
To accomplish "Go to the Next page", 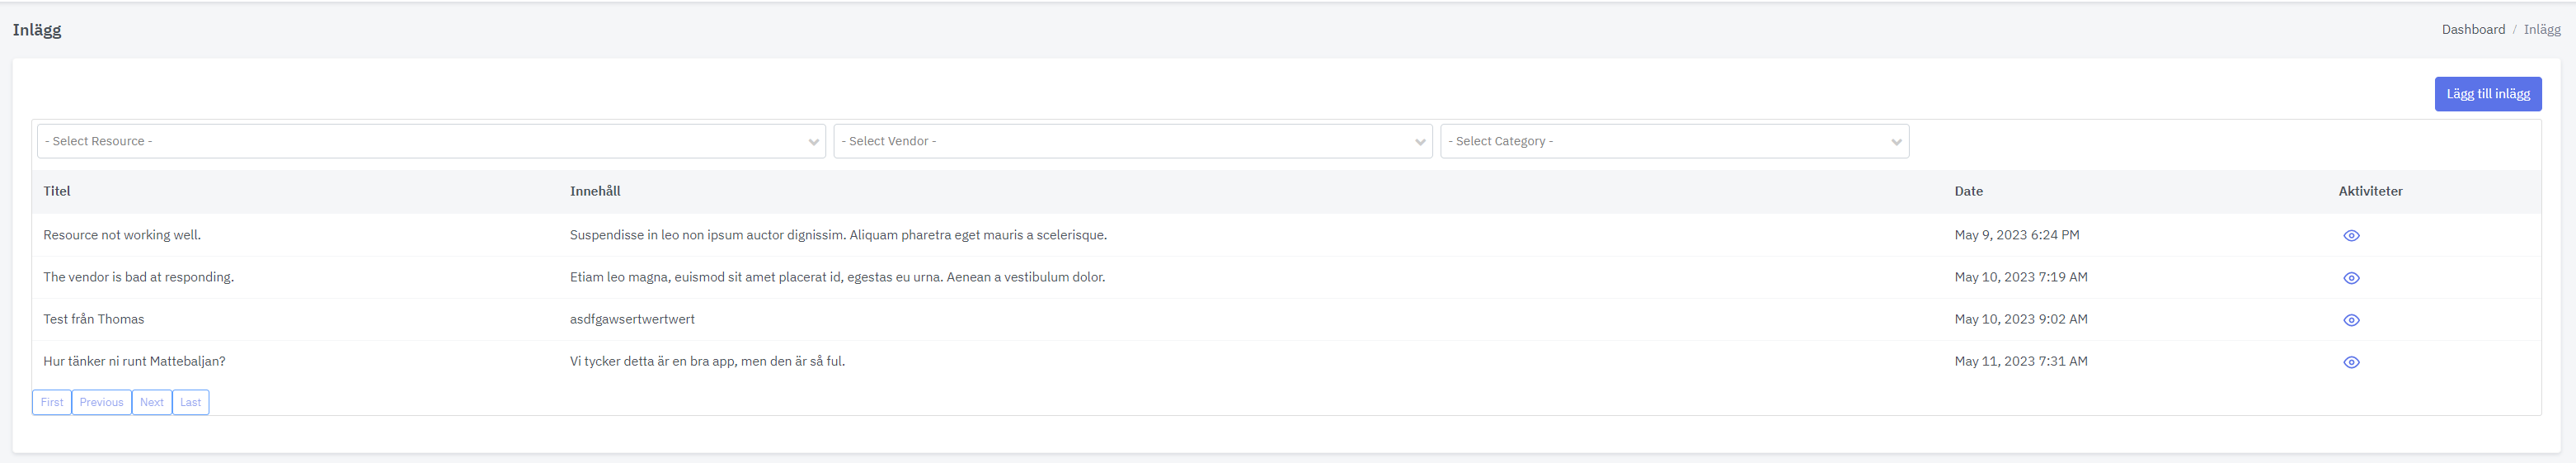I will (x=152, y=402).
